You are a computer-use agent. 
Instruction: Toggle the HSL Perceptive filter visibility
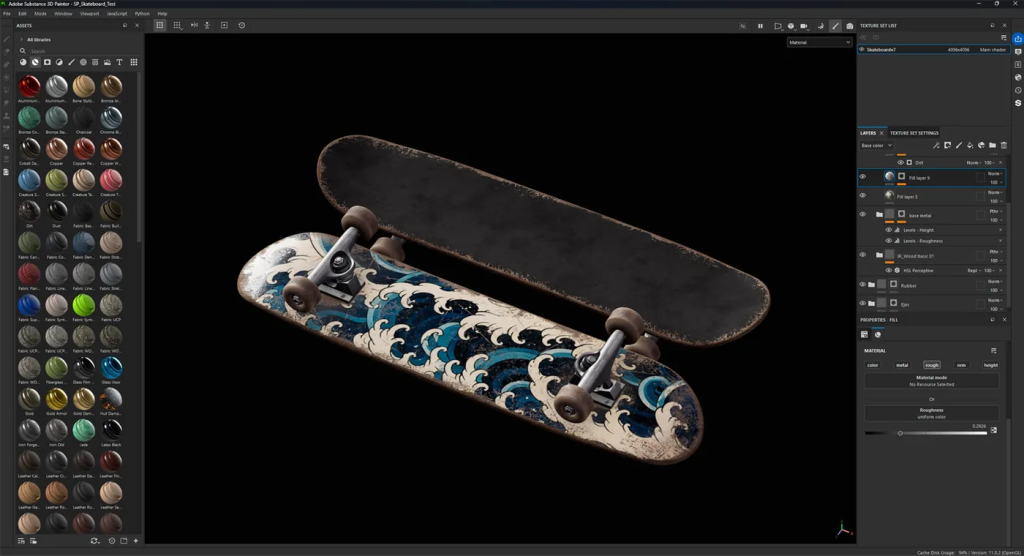888,270
